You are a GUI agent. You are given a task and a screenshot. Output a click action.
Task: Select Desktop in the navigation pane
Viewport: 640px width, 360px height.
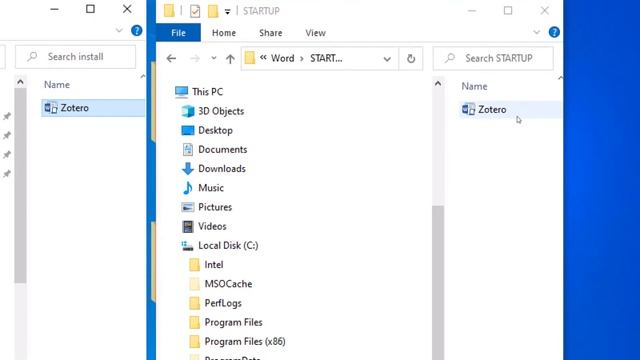(215, 130)
